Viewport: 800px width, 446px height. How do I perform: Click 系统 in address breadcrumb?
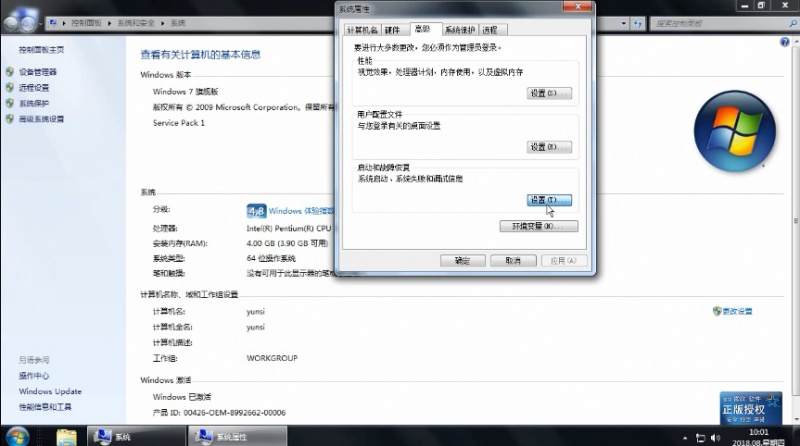click(178, 23)
